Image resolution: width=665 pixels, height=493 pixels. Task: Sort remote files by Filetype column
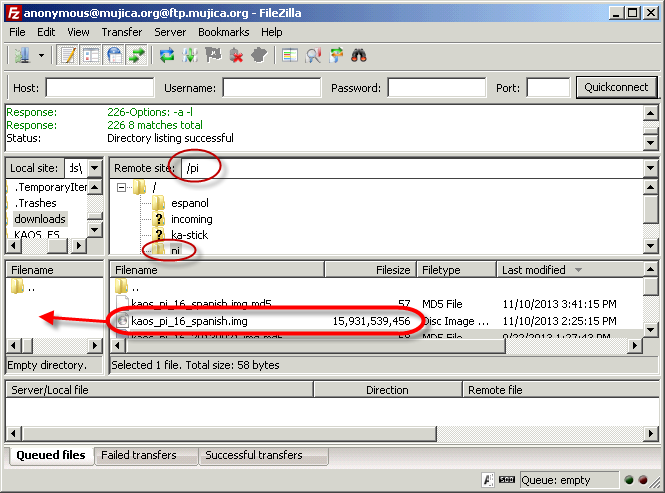click(456, 270)
